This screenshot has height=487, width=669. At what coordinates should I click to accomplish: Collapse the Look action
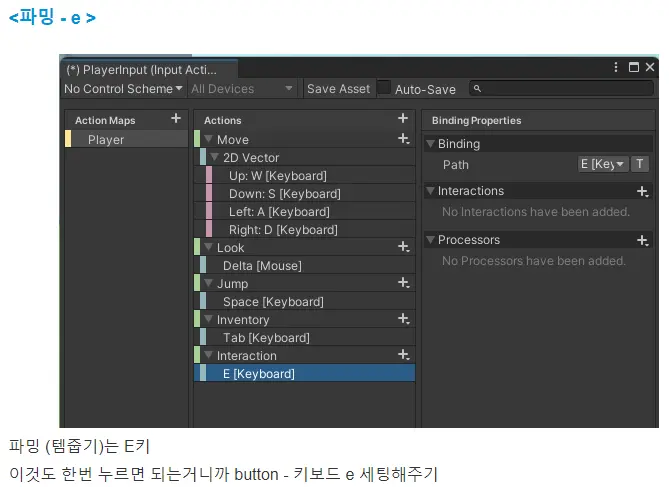pos(209,247)
